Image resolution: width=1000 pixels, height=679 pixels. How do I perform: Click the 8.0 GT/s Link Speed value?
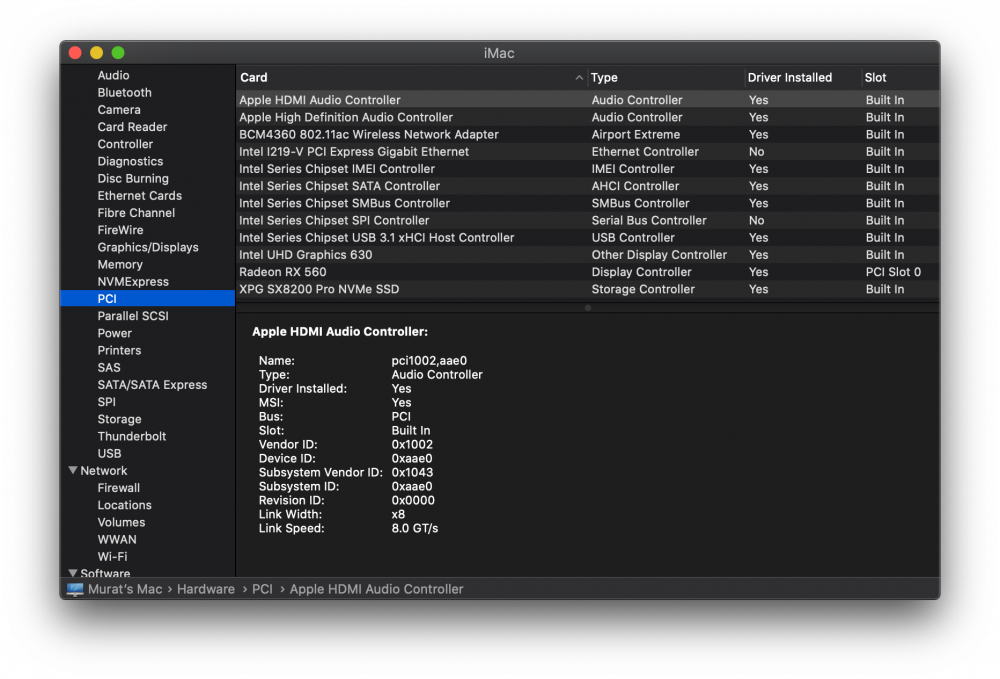point(415,529)
